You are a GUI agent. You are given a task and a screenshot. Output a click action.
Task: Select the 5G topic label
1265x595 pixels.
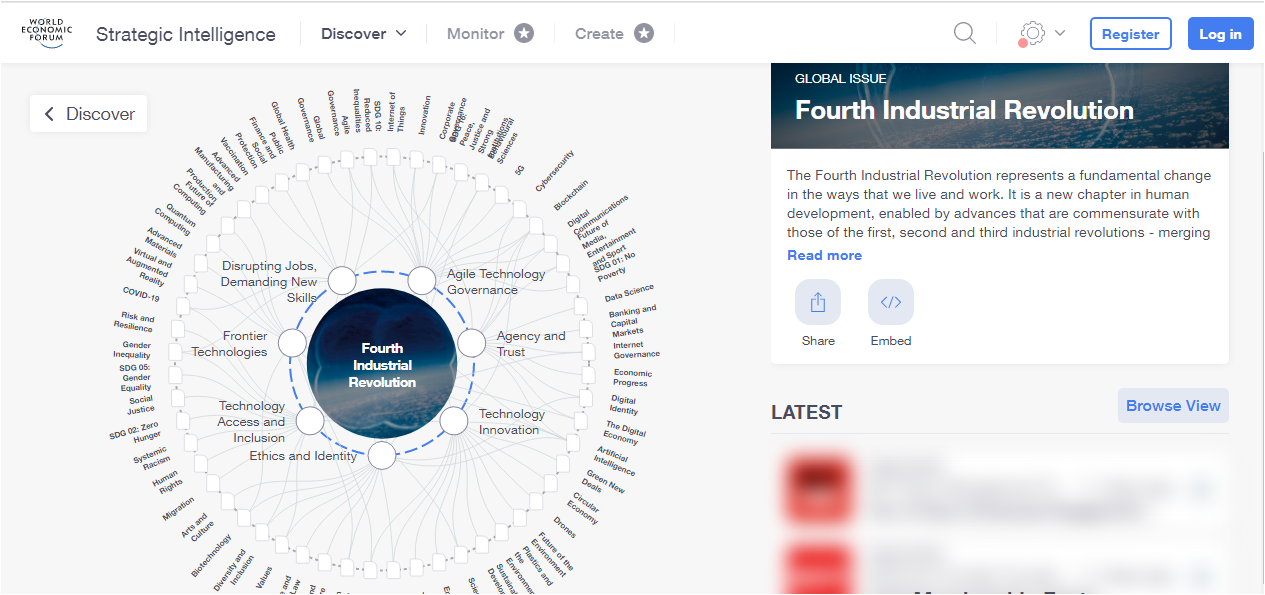[518, 171]
